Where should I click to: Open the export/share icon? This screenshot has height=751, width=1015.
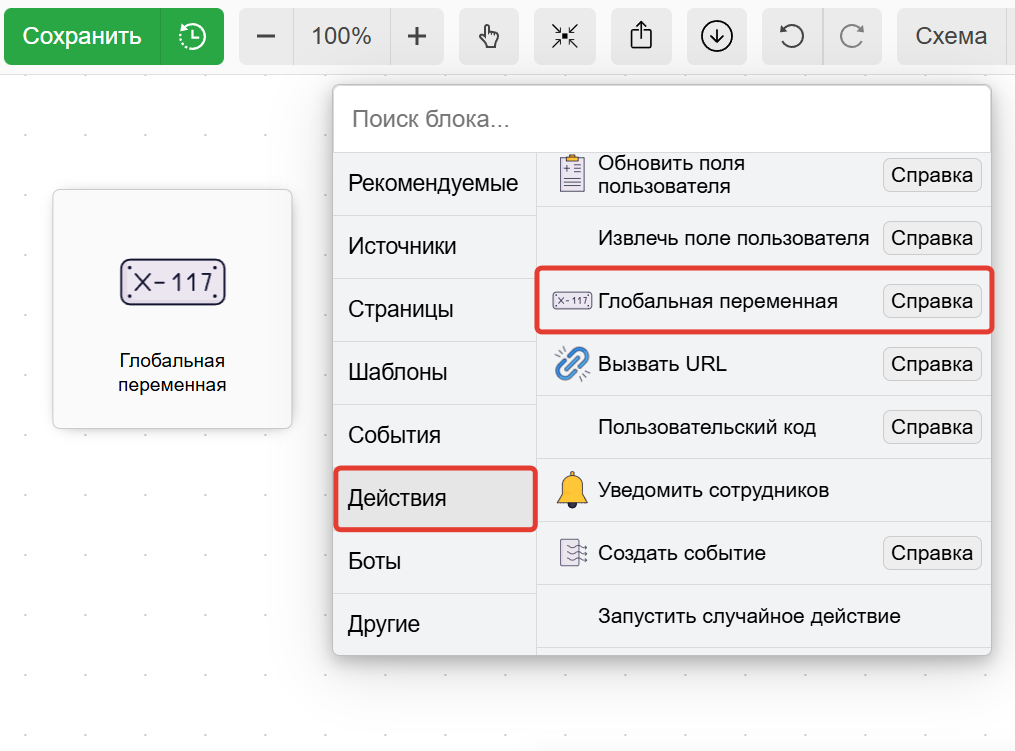coord(641,36)
